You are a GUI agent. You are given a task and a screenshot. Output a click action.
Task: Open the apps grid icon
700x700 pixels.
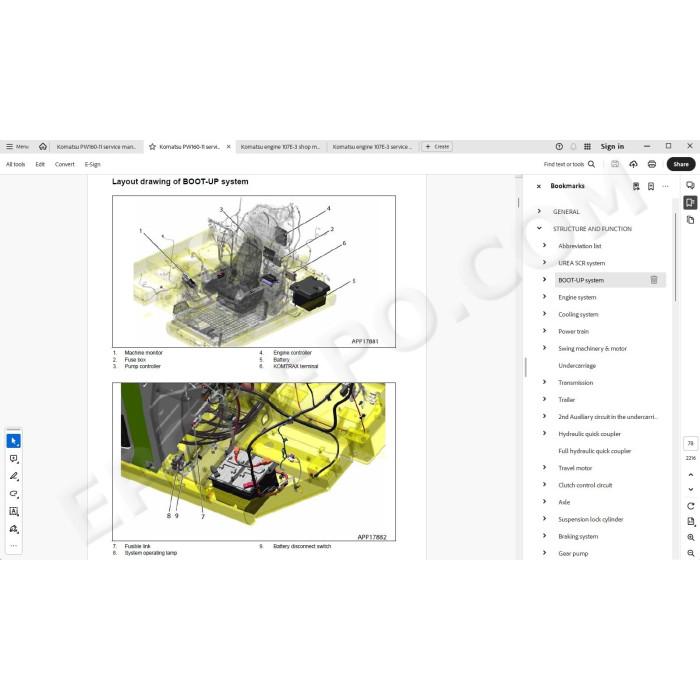588,146
